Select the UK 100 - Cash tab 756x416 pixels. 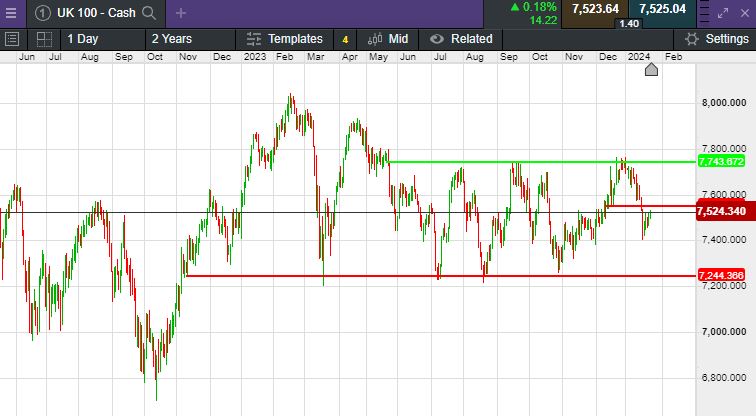click(96, 13)
